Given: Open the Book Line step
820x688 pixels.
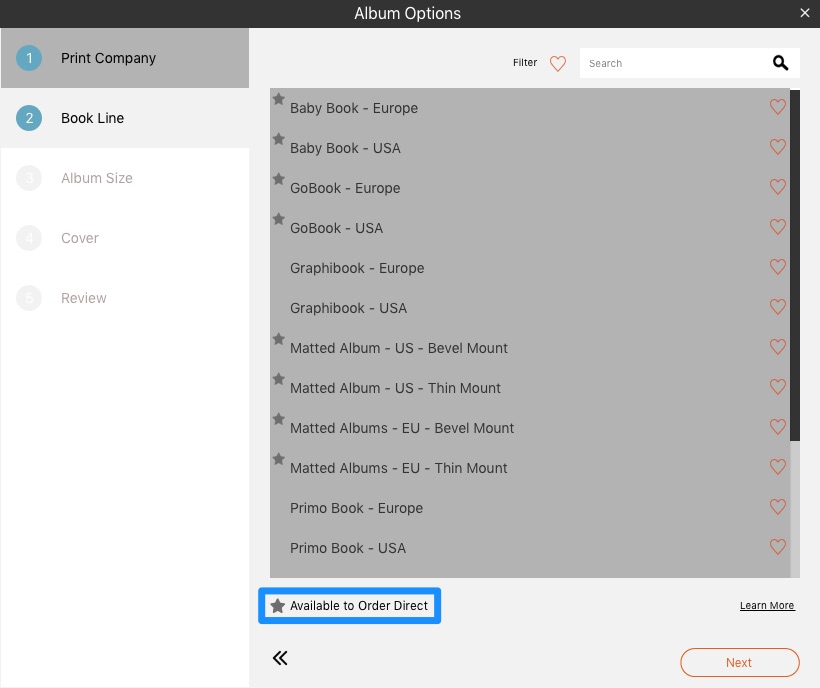Looking at the screenshot, I should (125, 118).
